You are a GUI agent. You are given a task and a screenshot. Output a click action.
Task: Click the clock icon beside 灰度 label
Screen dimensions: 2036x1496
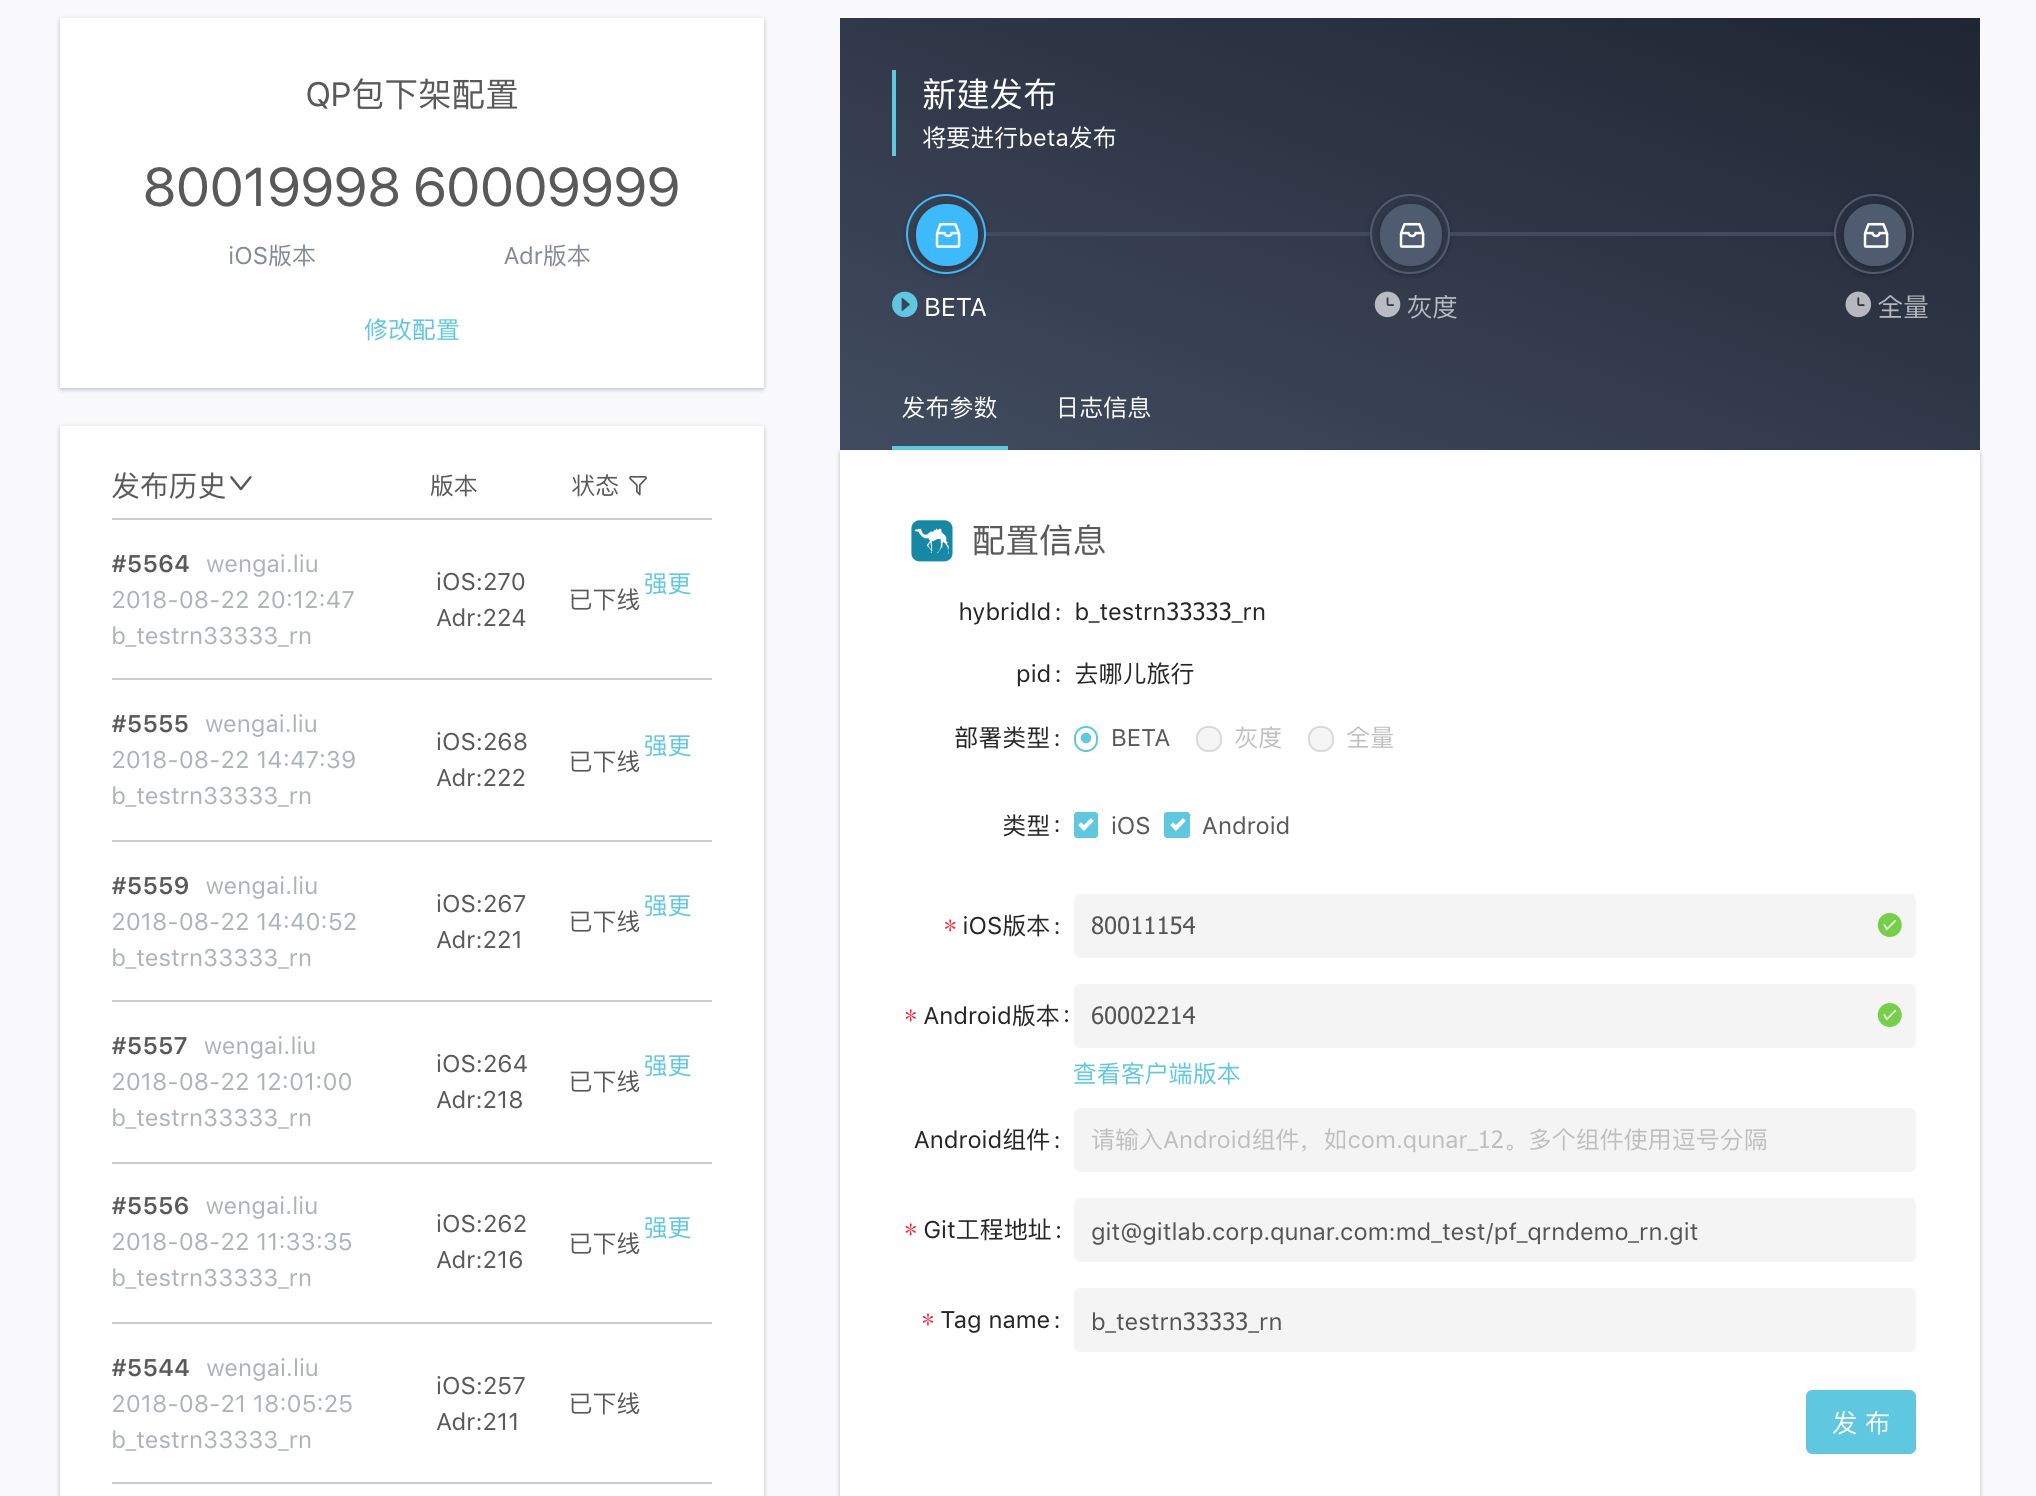1387,305
